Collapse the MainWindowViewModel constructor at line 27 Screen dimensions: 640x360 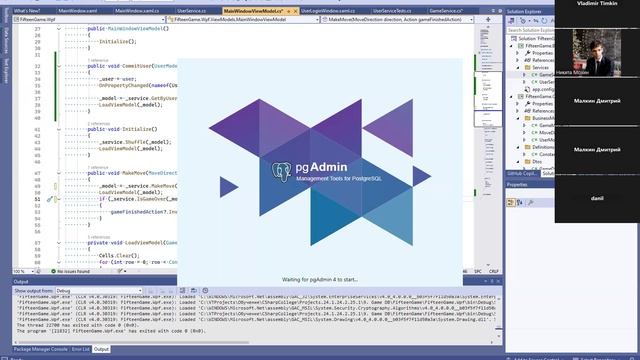tap(59, 29)
